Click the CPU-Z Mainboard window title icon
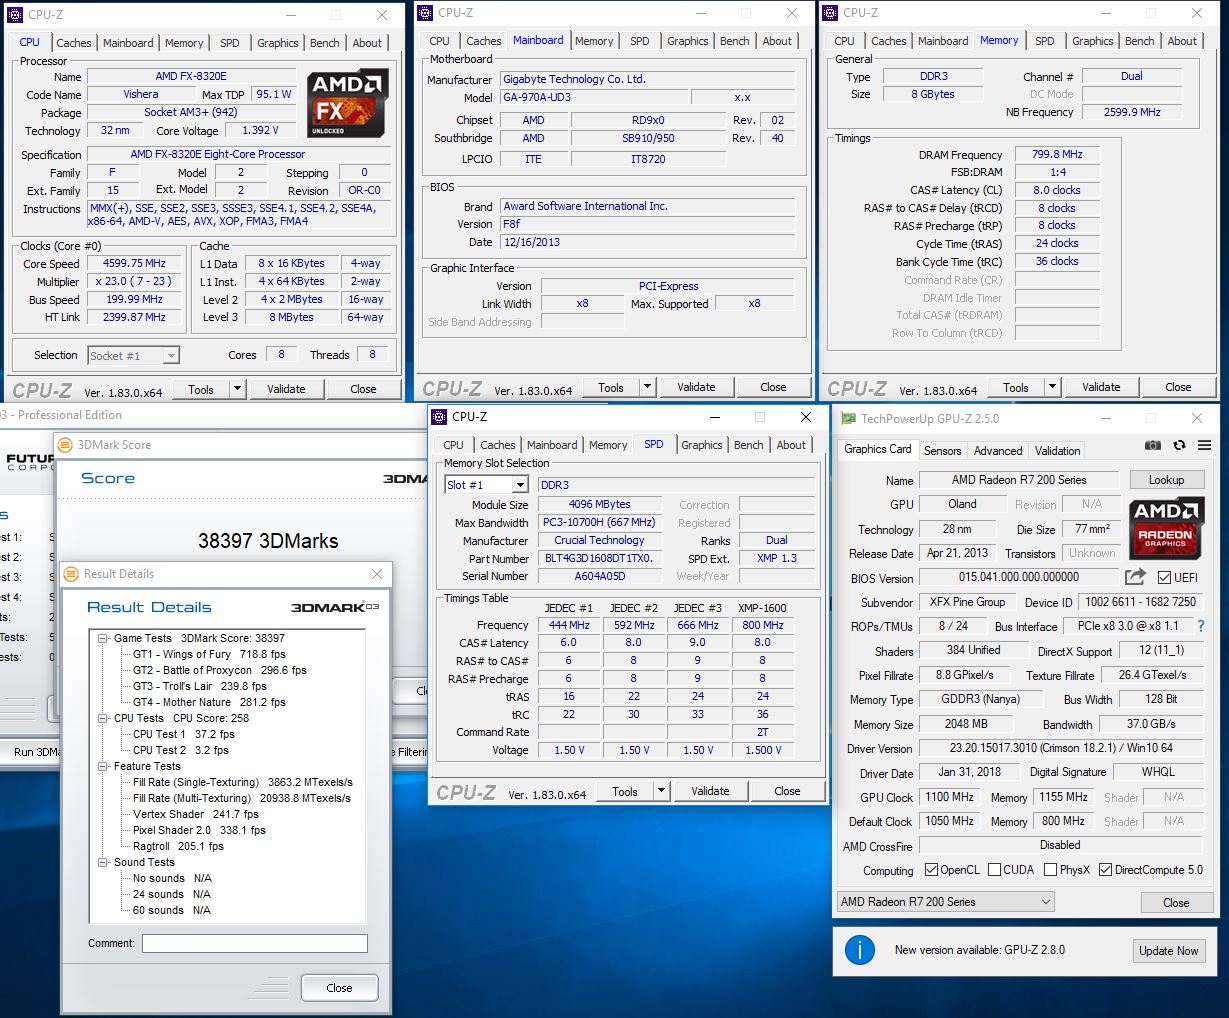The height and width of the screenshot is (1018, 1229). click(425, 13)
